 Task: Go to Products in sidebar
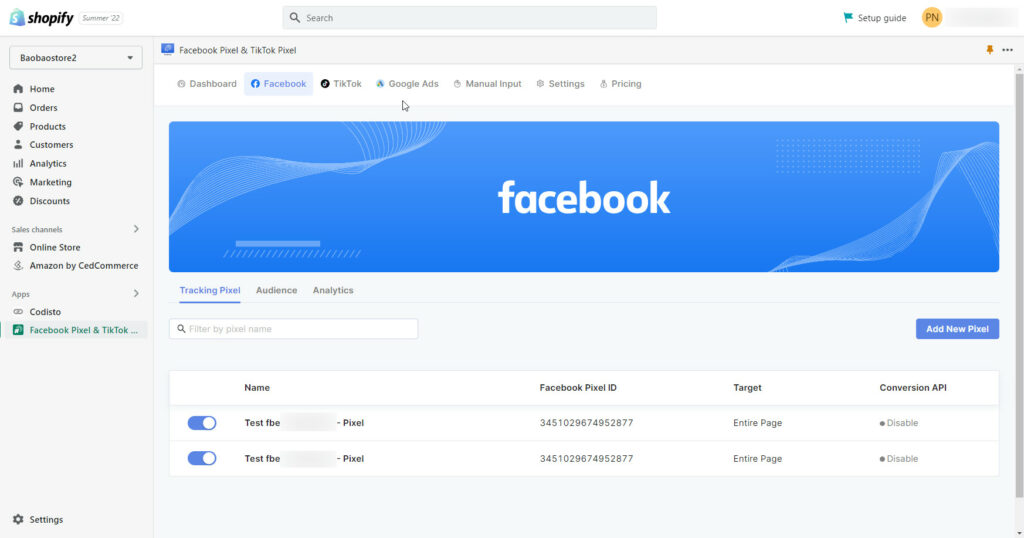(x=48, y=127)
